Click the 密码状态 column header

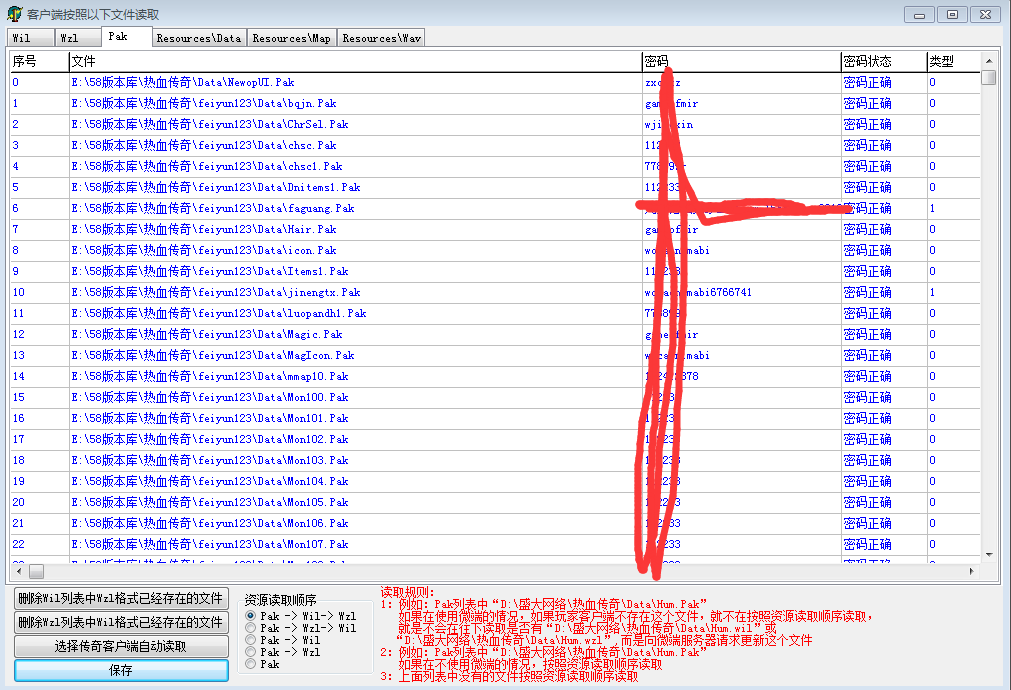[885, 61]
